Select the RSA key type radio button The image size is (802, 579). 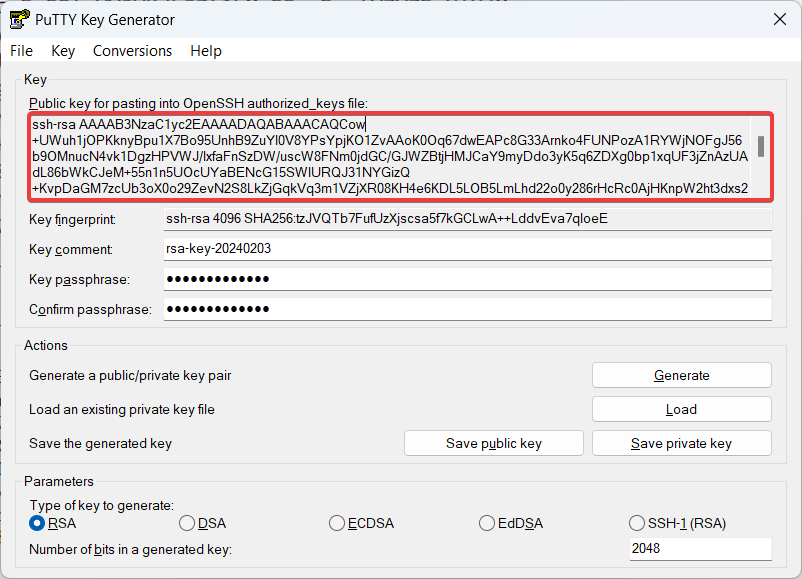(37, 523)
